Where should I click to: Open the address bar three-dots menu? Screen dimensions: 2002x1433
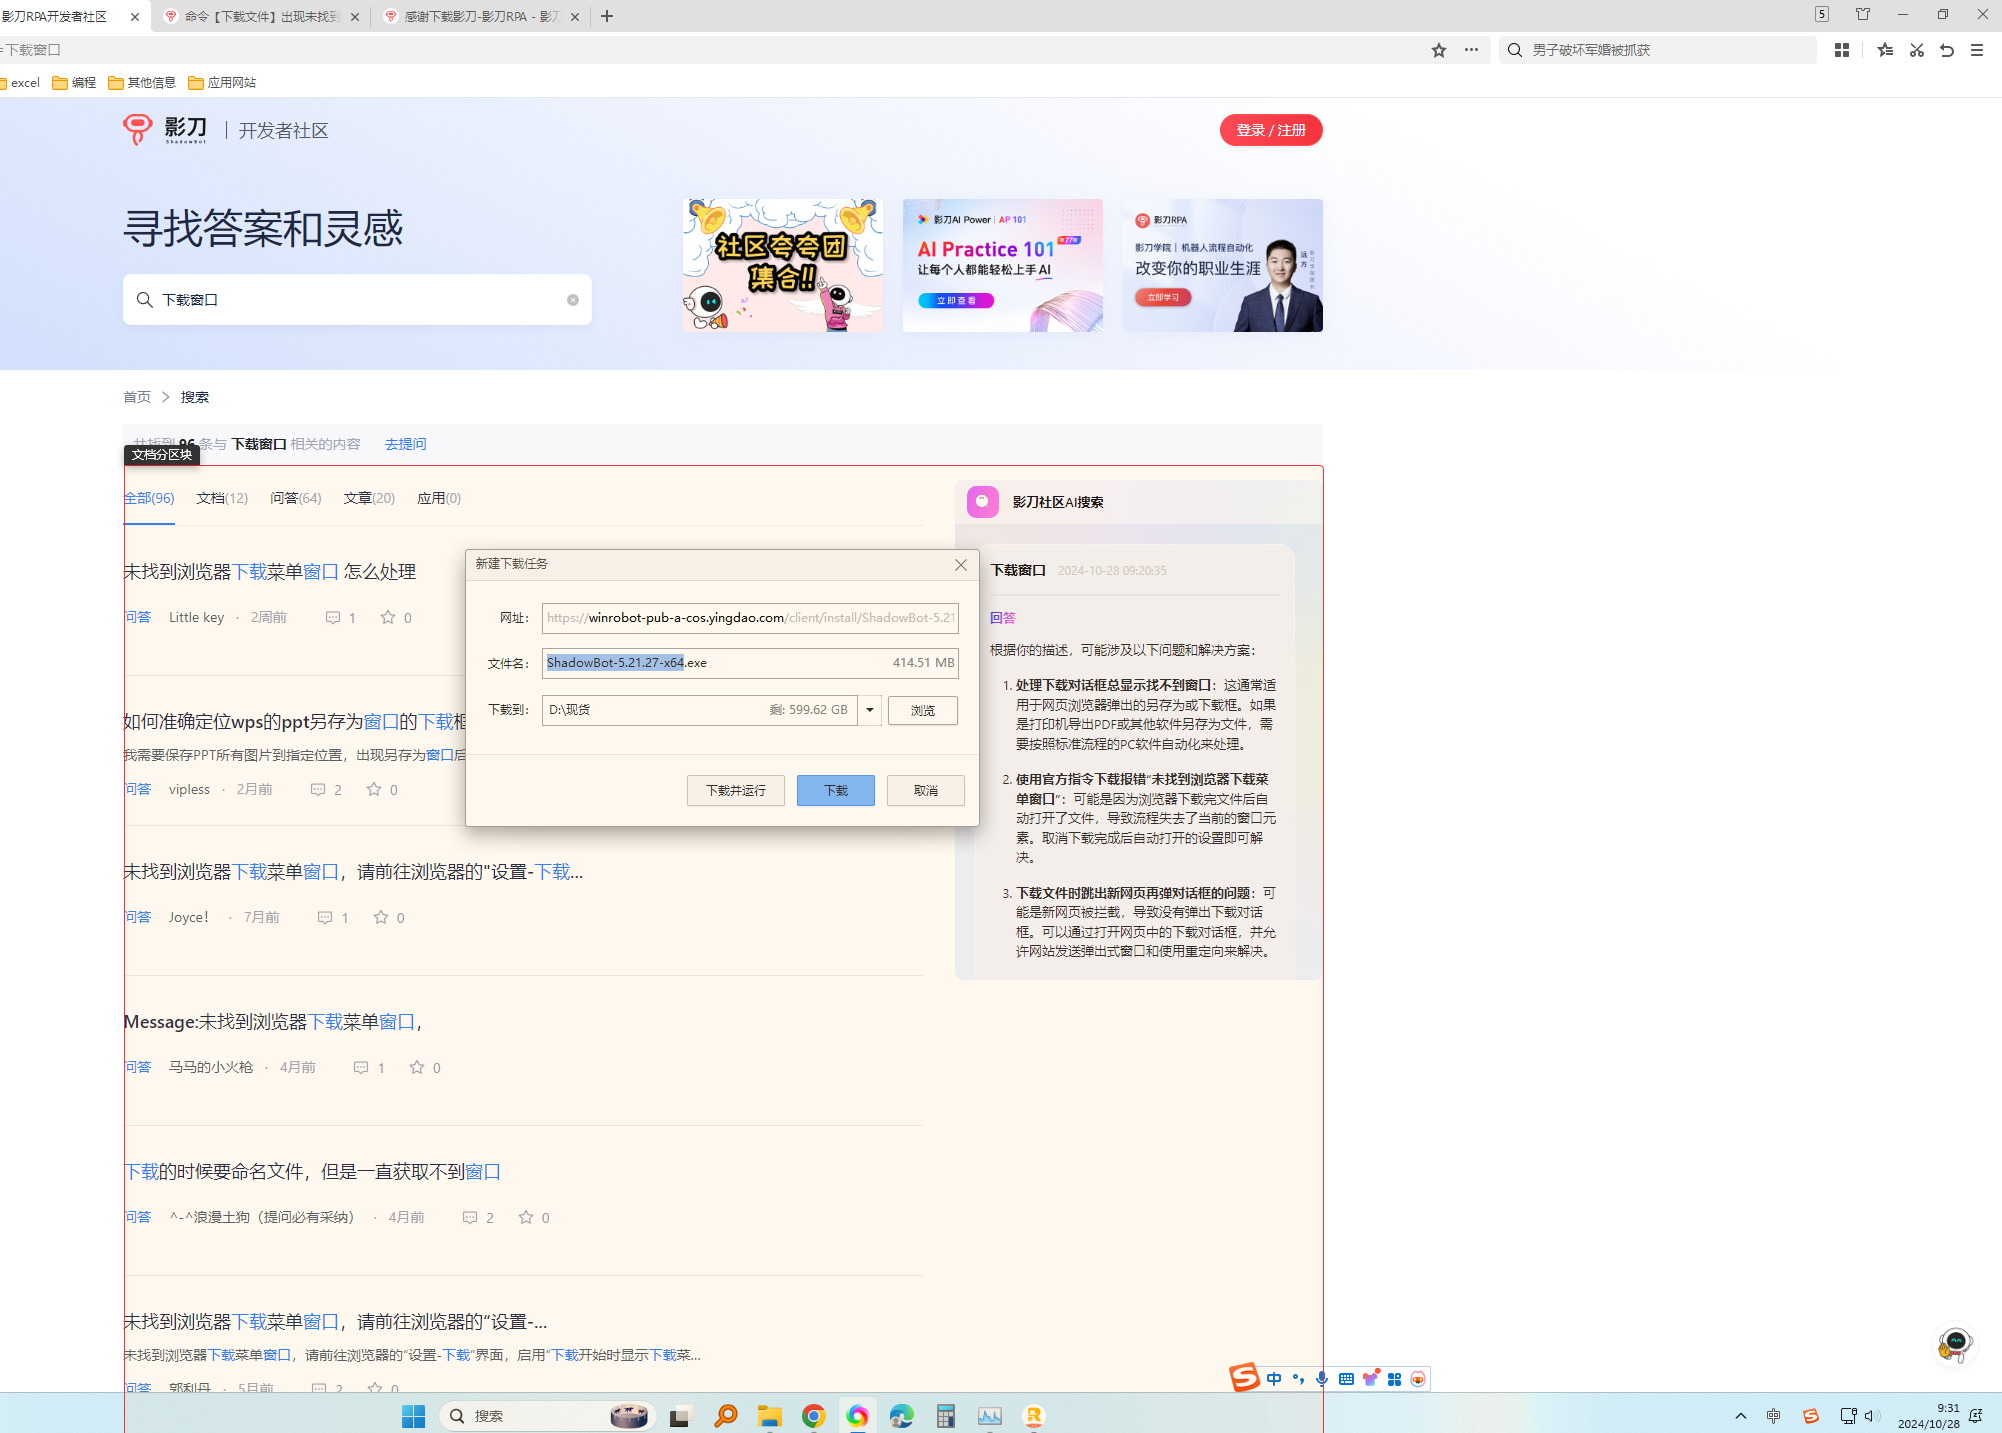point(1471,50)
